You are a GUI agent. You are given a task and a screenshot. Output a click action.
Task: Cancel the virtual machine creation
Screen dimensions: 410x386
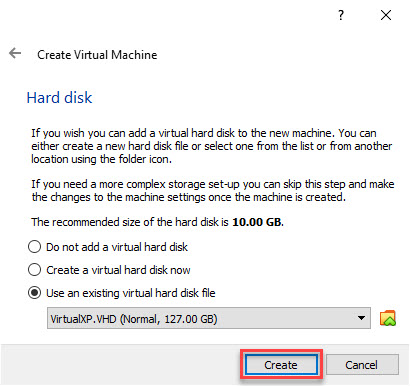[x=362, y=365]
